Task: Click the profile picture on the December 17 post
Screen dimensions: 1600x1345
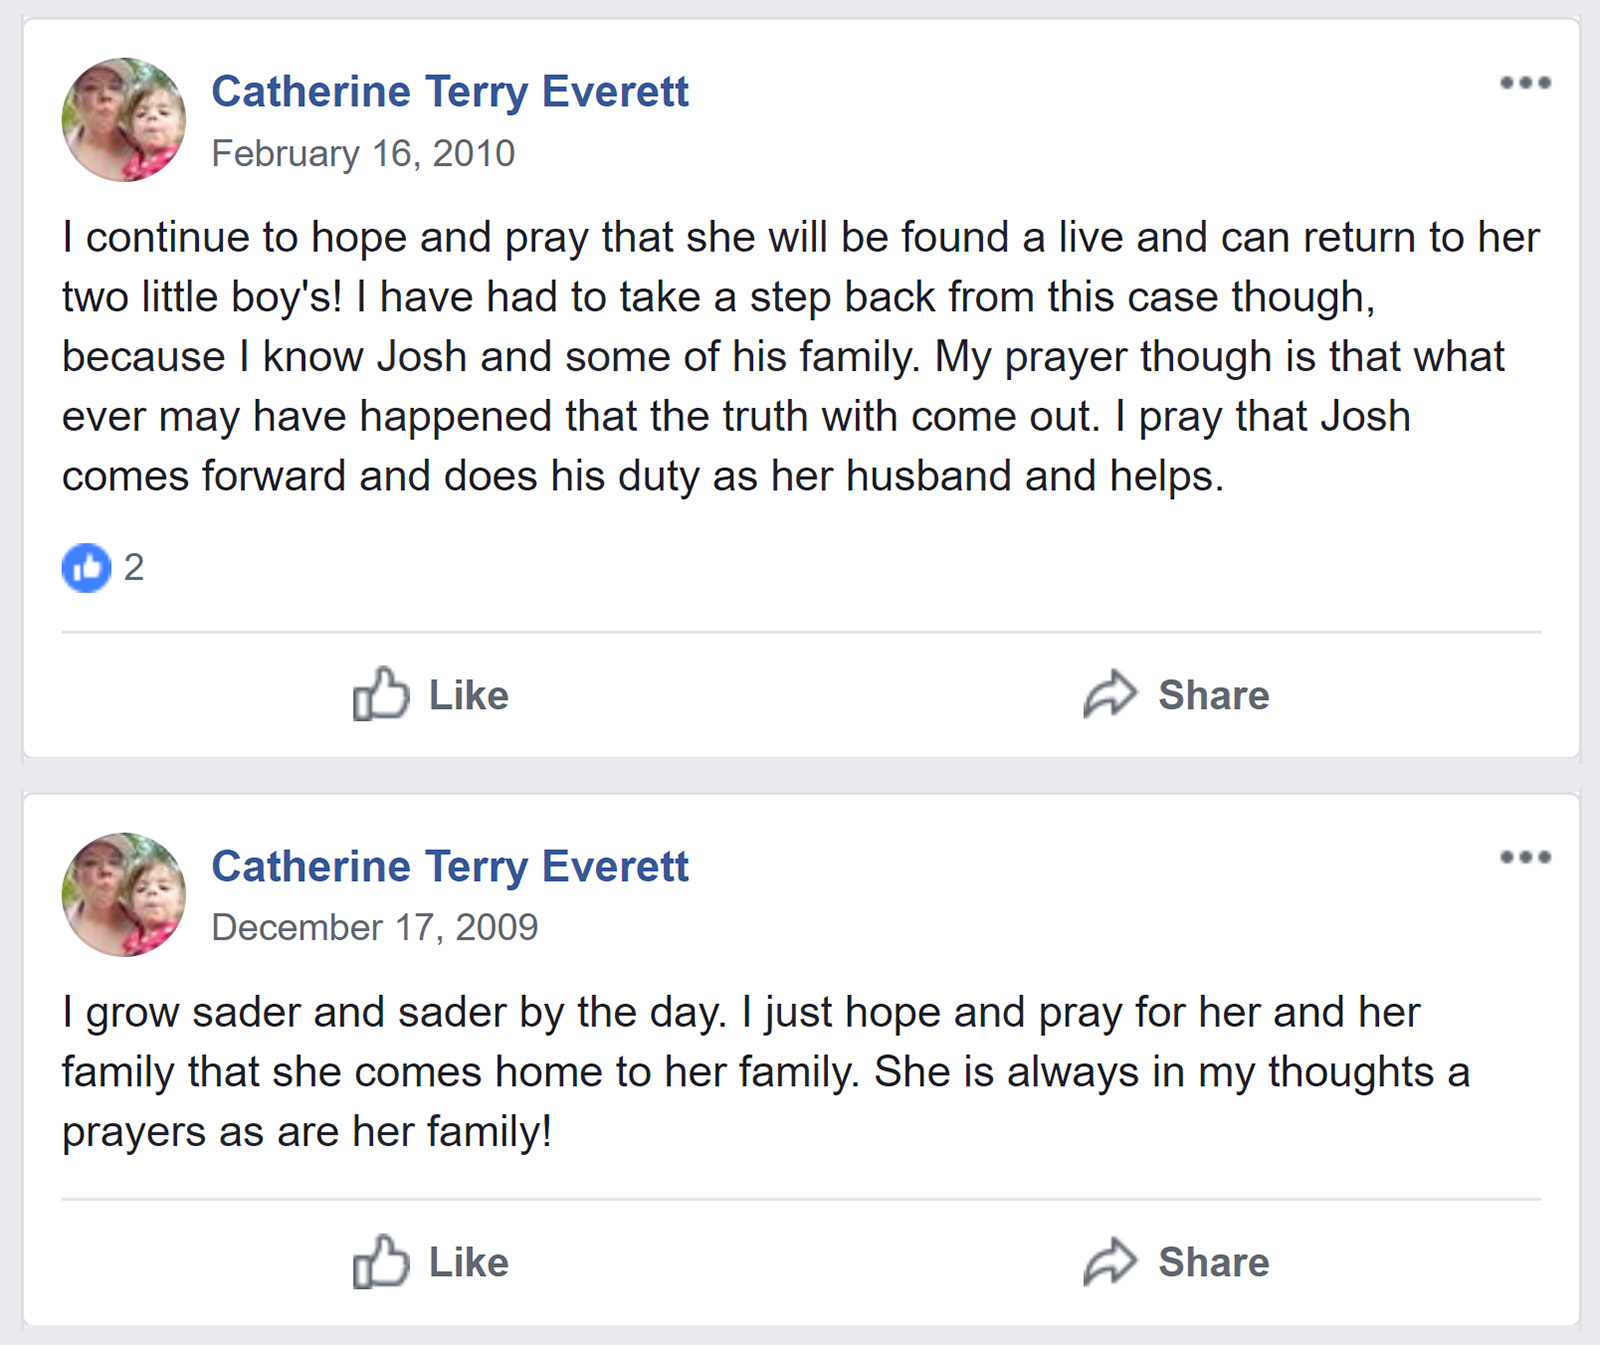Action: click(124, 895)
